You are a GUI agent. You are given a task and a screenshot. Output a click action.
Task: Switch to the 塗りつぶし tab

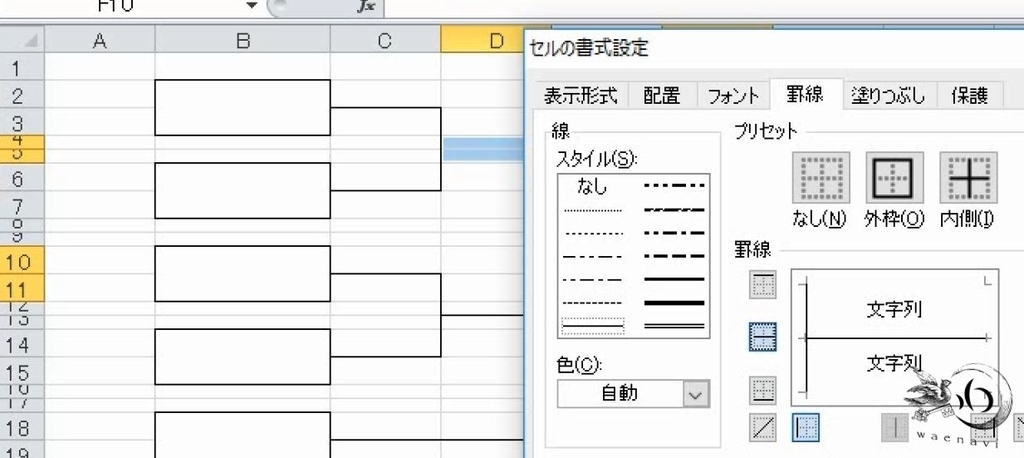click(889, 96)
